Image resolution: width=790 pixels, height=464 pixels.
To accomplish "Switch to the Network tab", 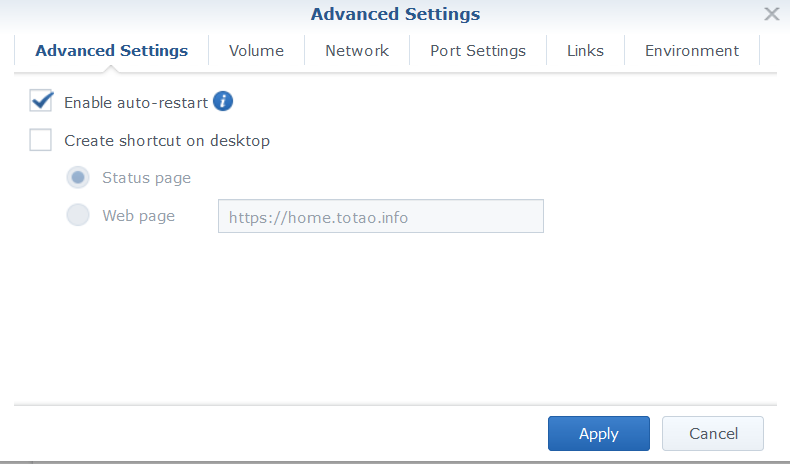I will (357, 51).
